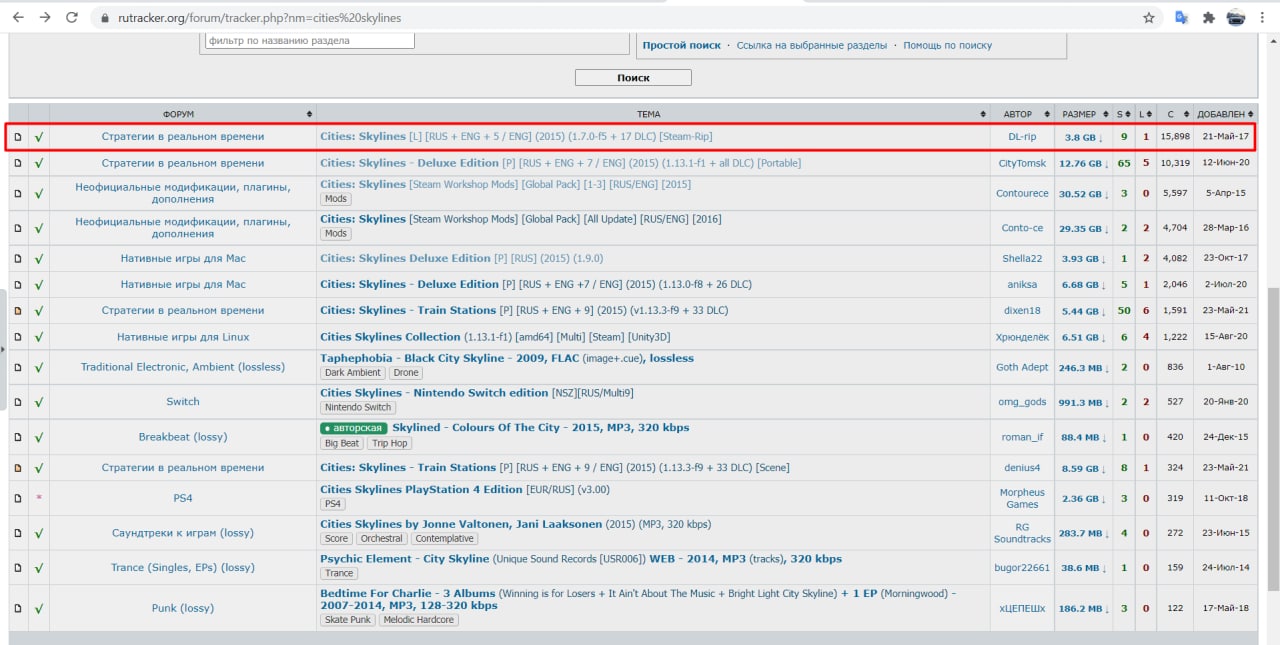Reload the rutracker page

click(x=72, y=18)
